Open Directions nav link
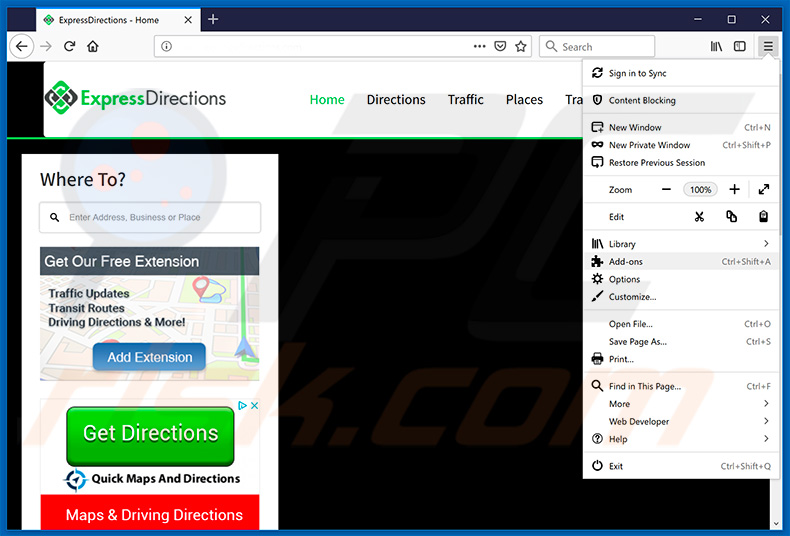This screenshot has width=790, height=536. click(x=396, y=100)
